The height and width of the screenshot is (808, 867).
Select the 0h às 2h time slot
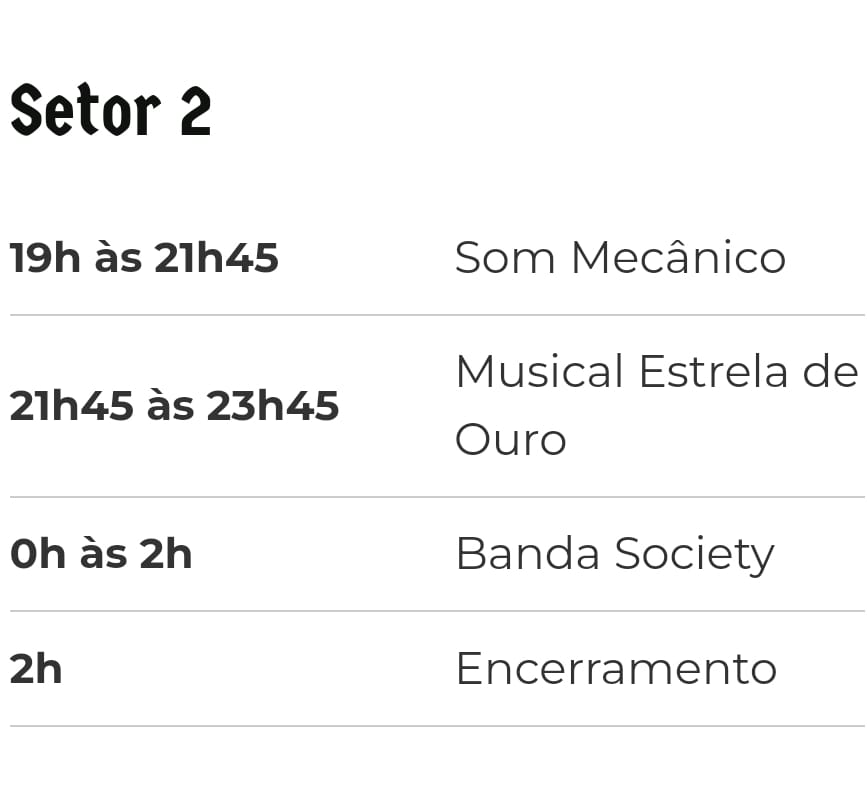click(x=101, y=554)
